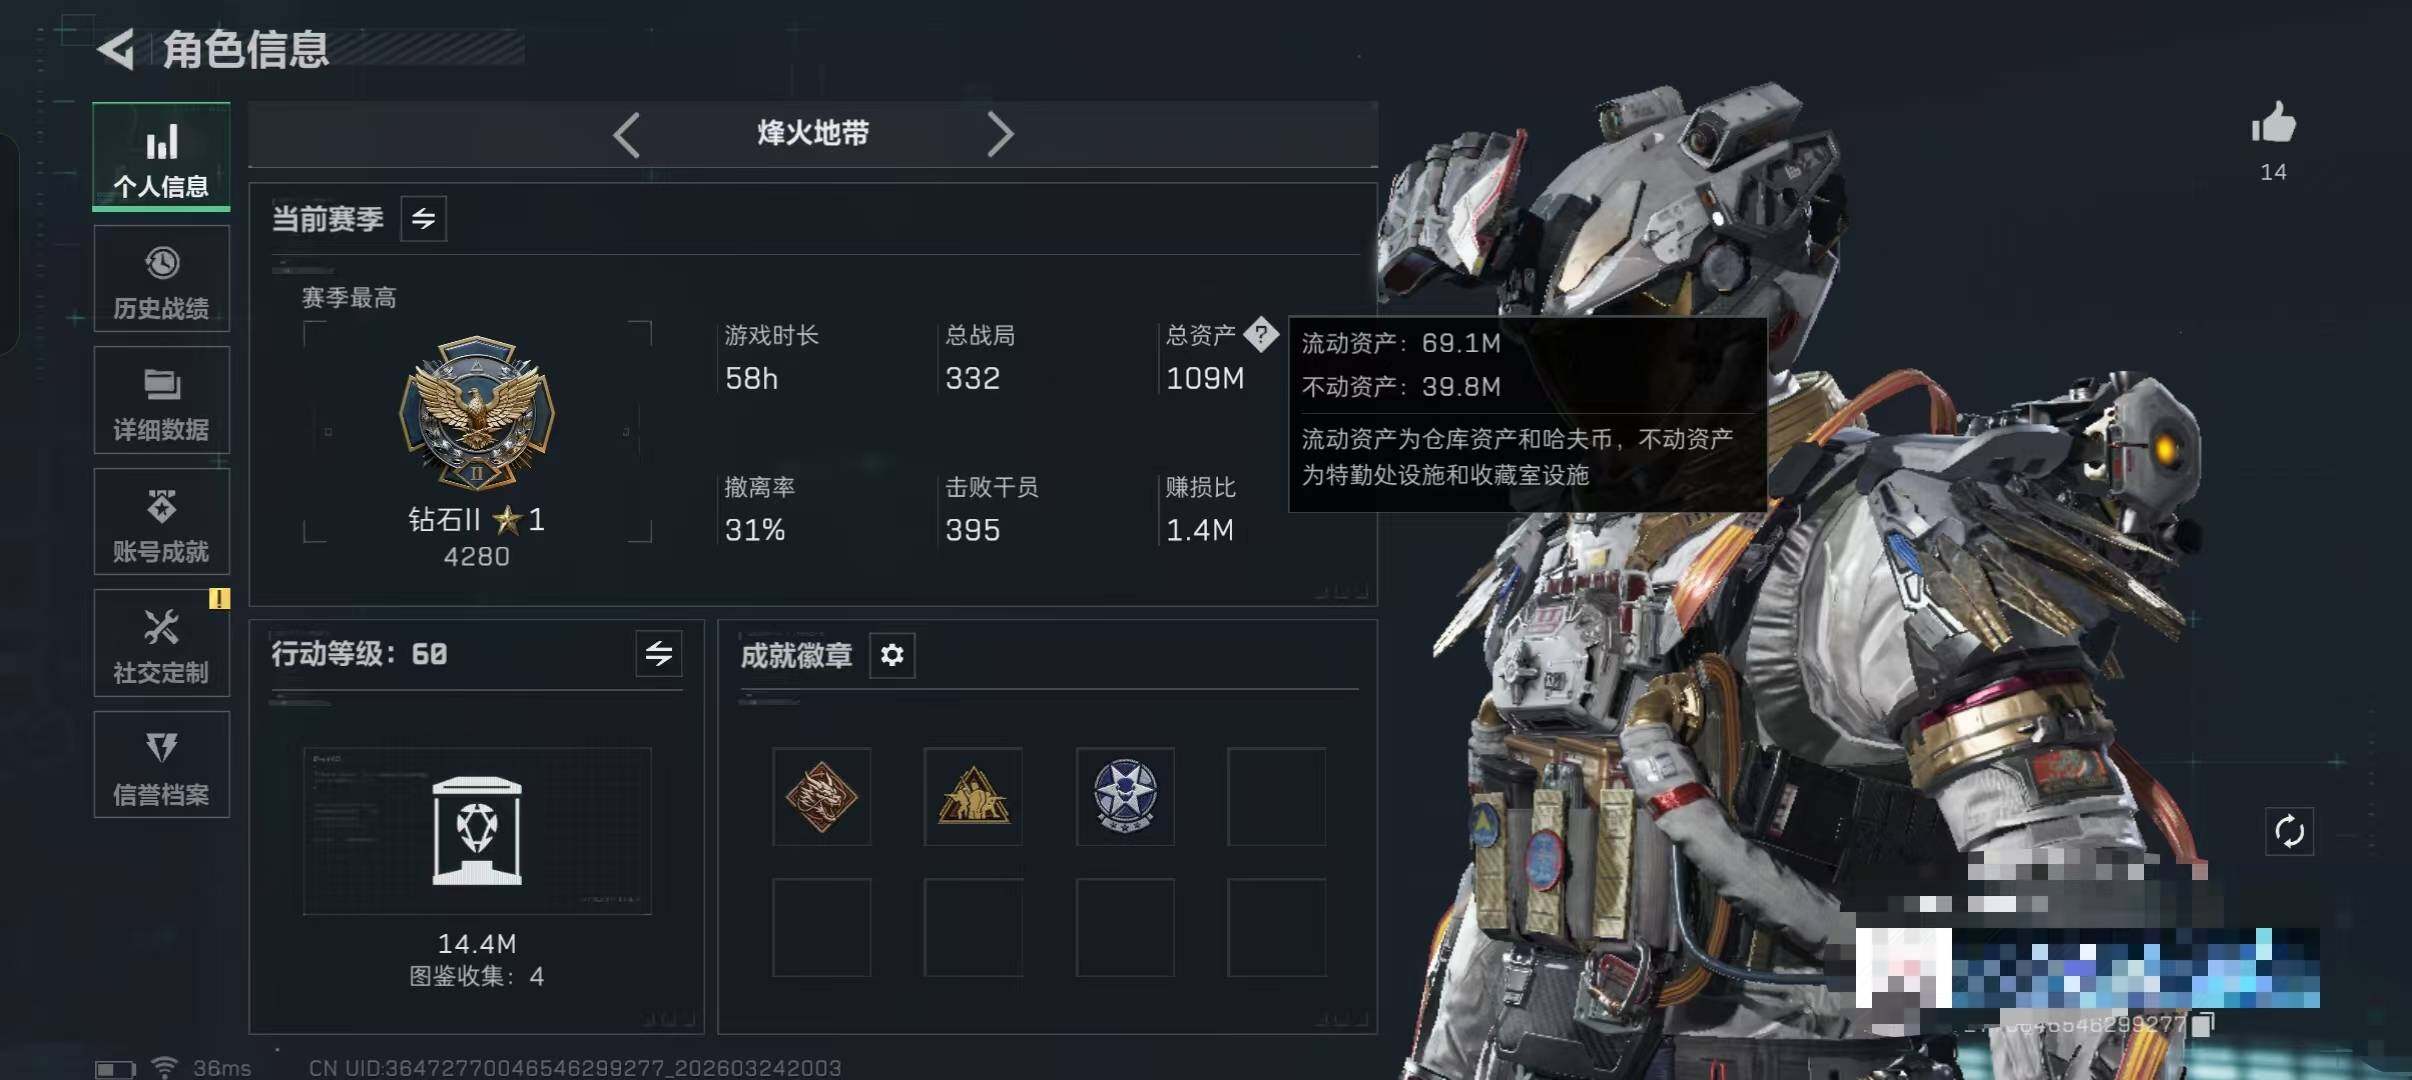
Task: Go back using the arrow beside 角色信息
Action: (117, 50)
